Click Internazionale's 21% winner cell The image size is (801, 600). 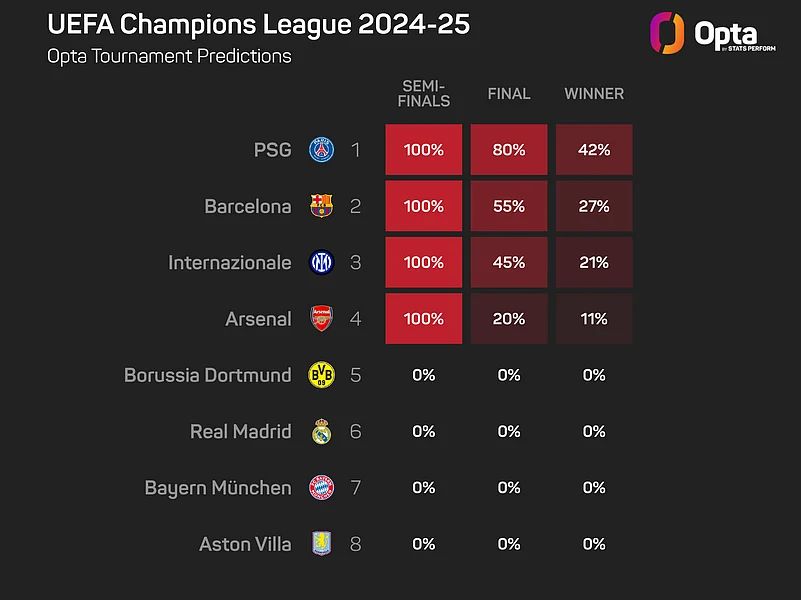pyautogui.click(x=594, y=263)
